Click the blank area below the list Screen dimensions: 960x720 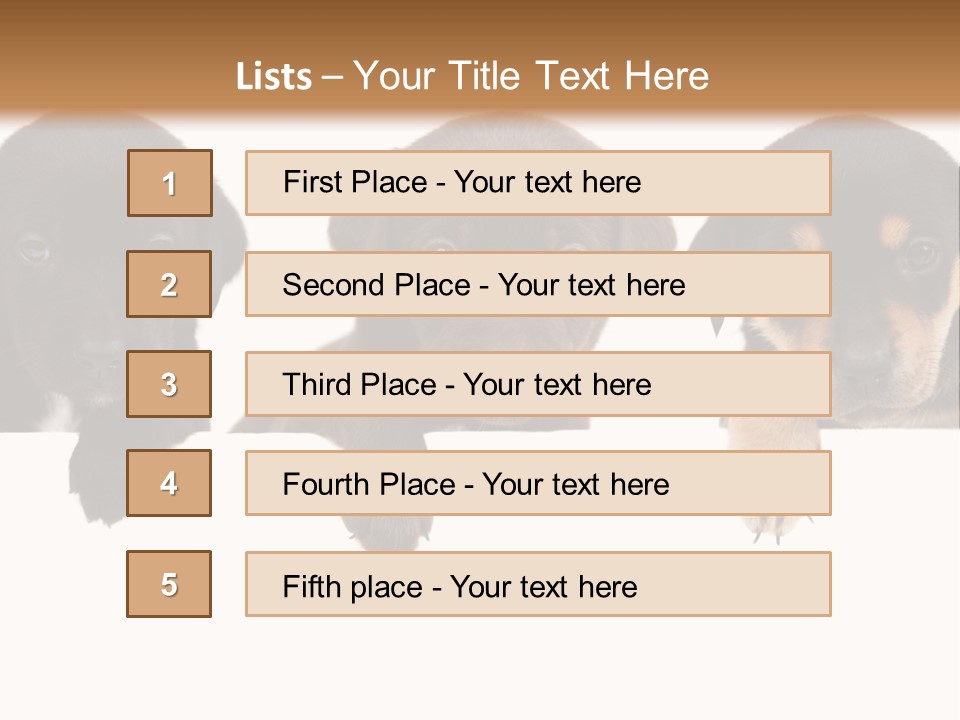click(480, 670)
